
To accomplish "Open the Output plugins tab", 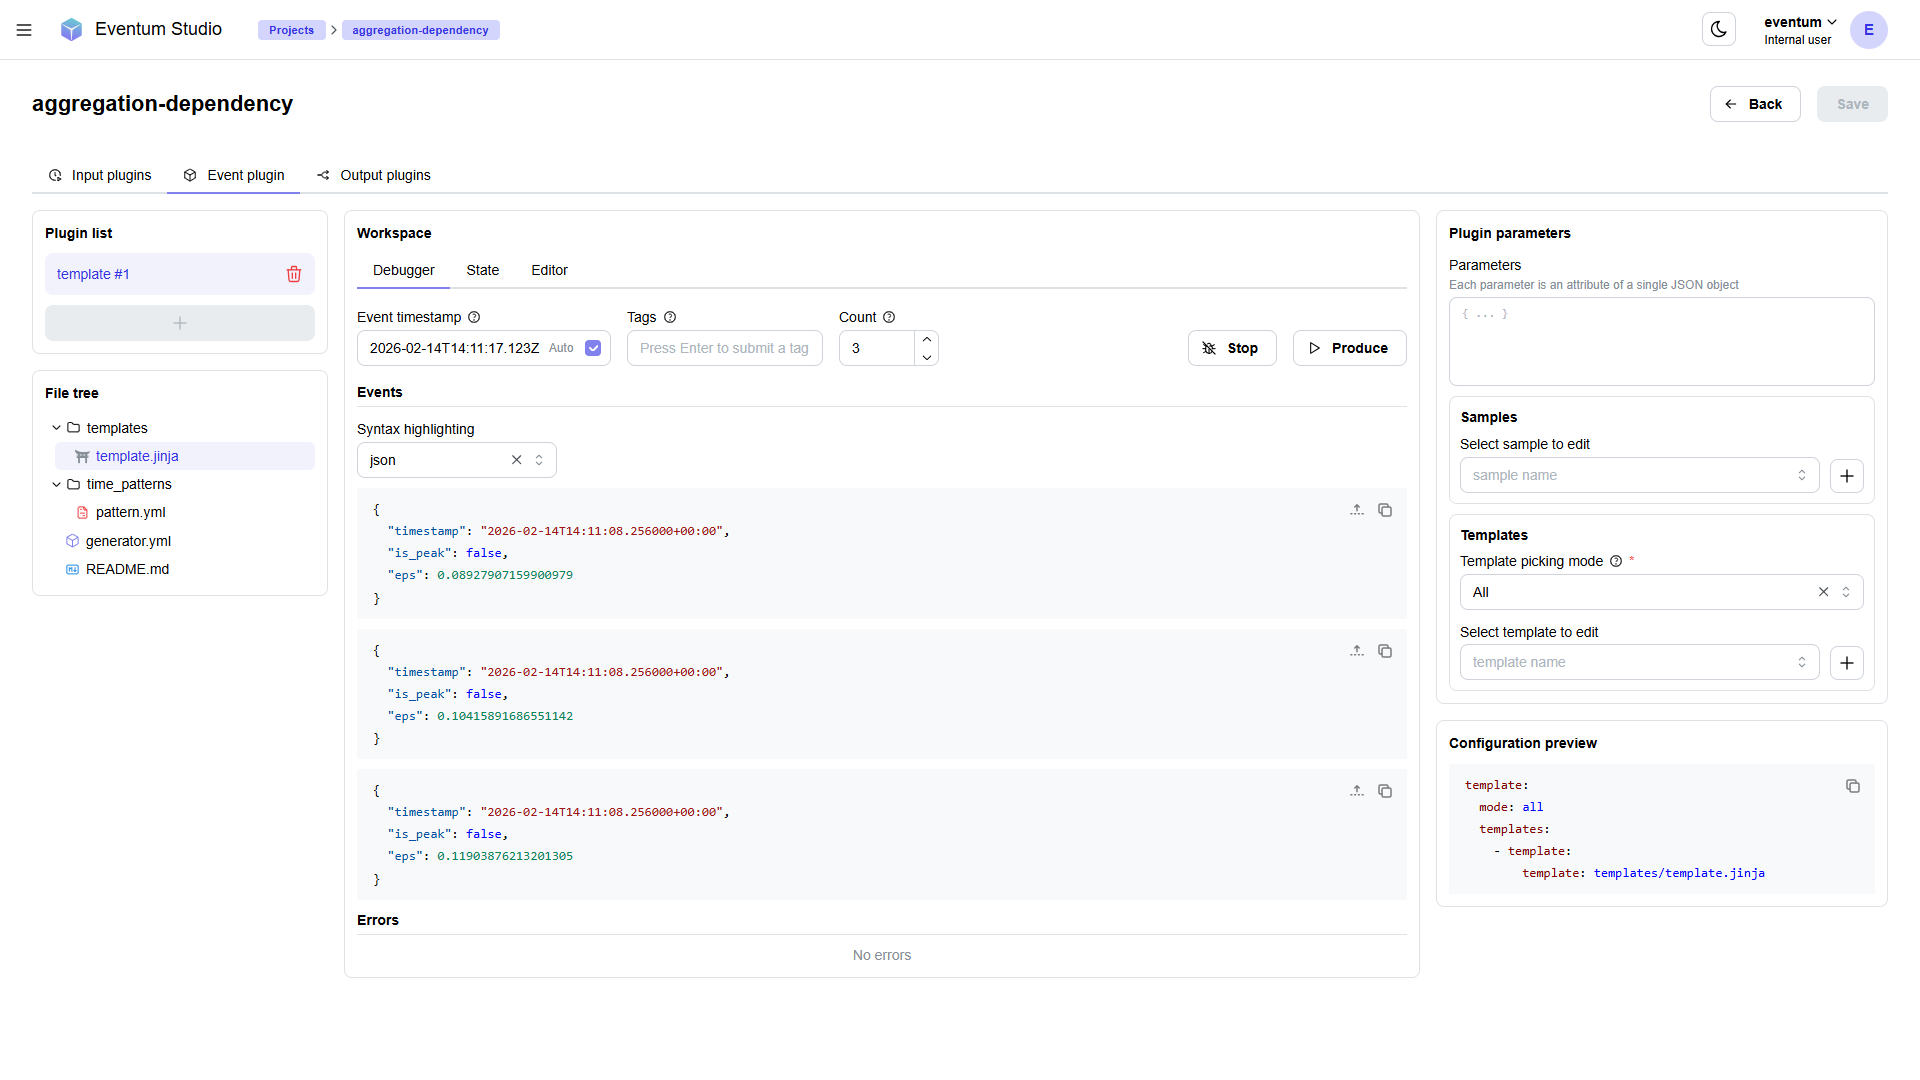I will [373, 175].
